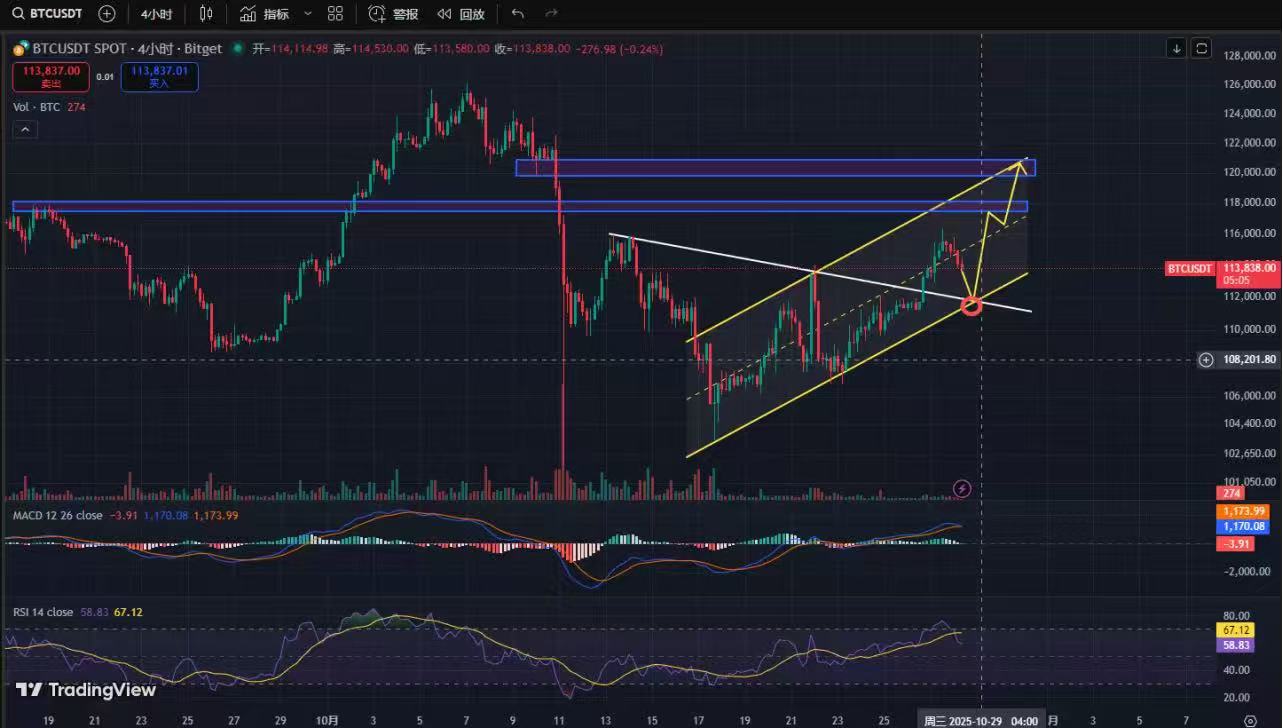
Task: Create a 警报 alert
Action: 393,14
